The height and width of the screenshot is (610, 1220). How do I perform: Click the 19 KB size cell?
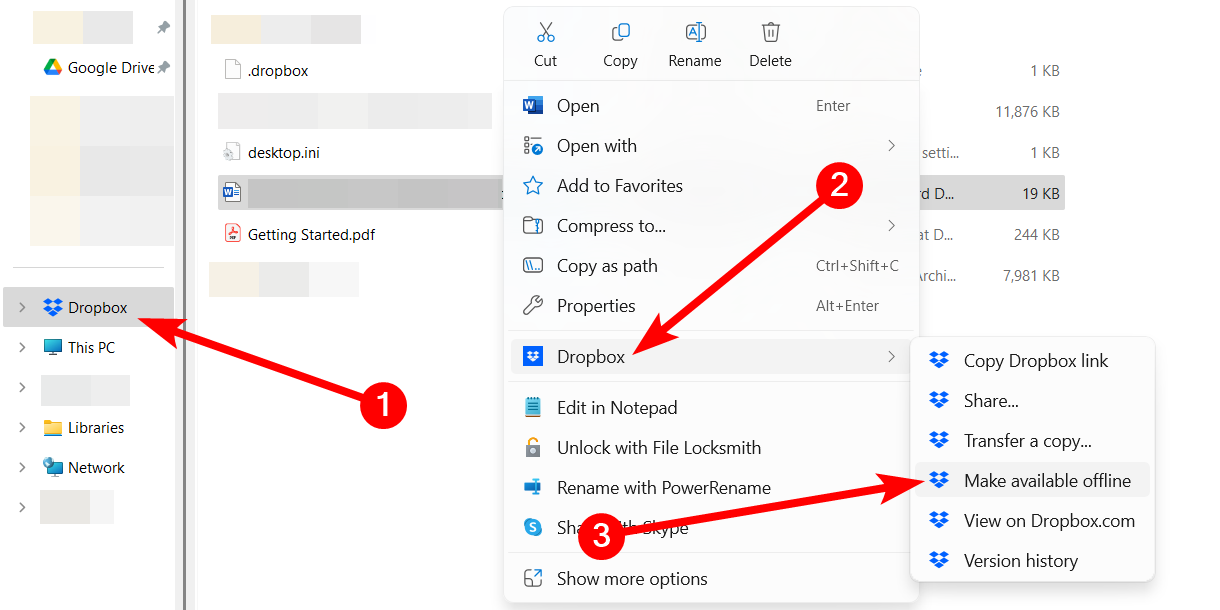1039,194
